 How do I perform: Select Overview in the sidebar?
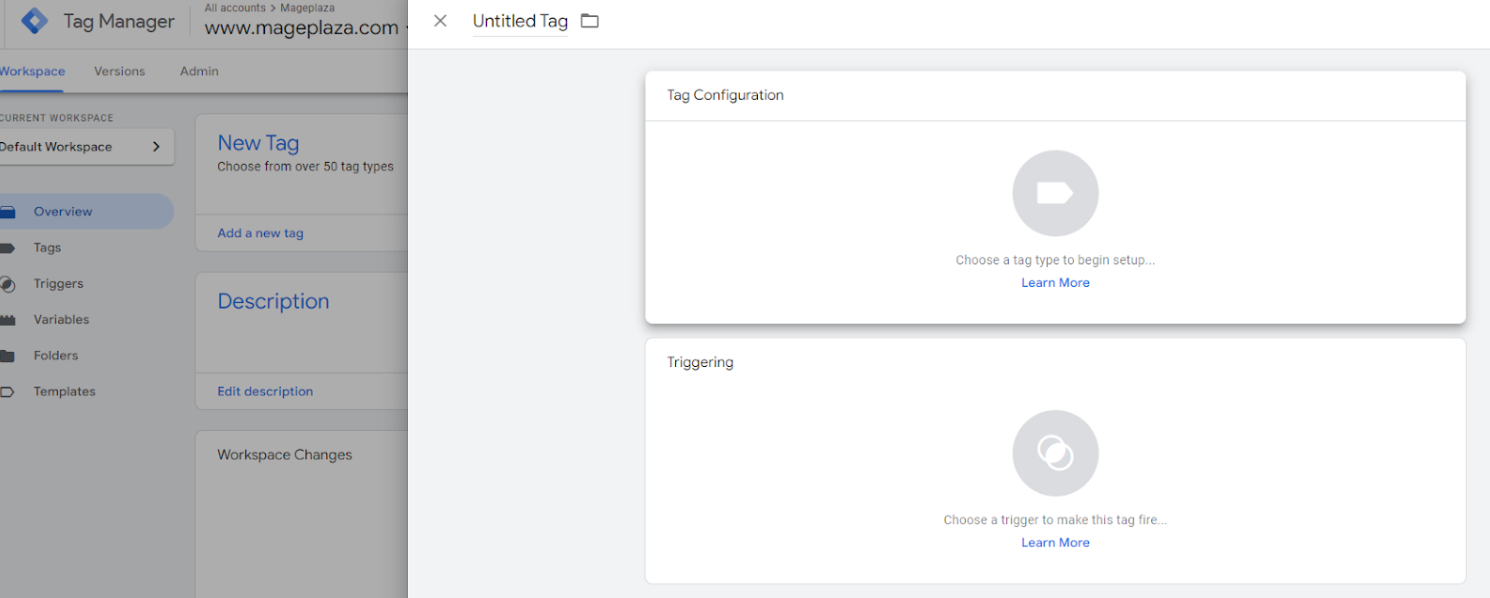tap(87, 212)
